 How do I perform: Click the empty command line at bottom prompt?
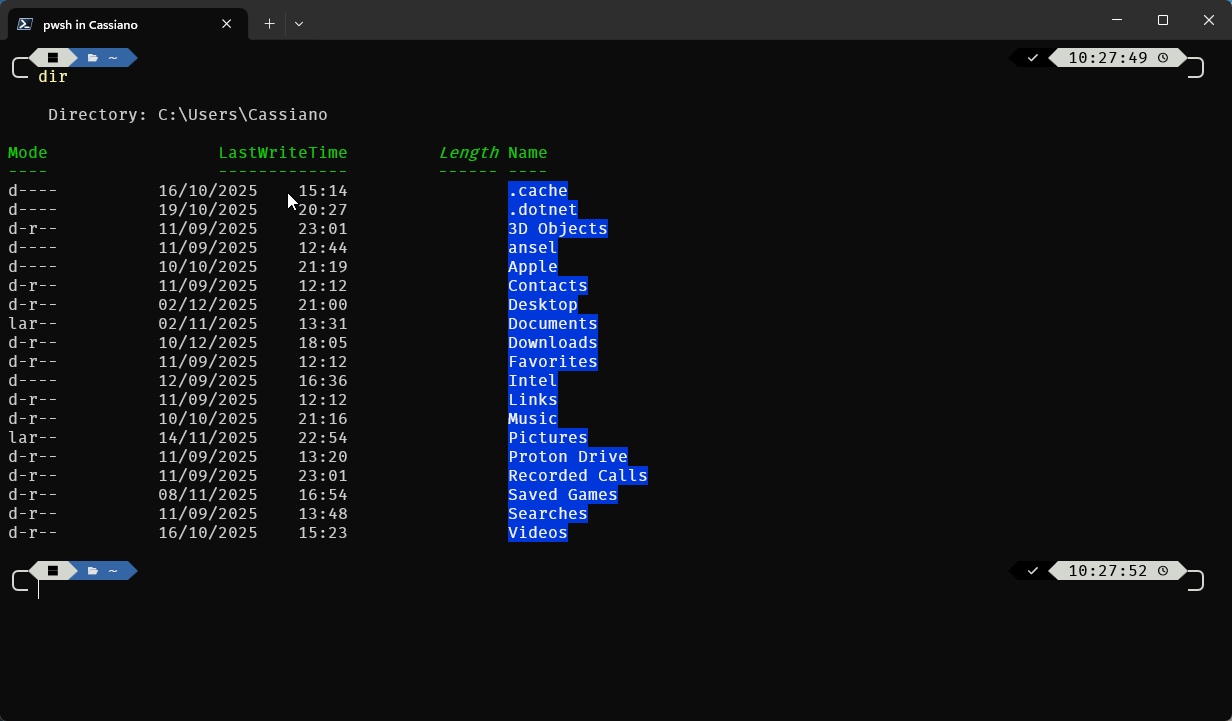click(x=300, y=590)
